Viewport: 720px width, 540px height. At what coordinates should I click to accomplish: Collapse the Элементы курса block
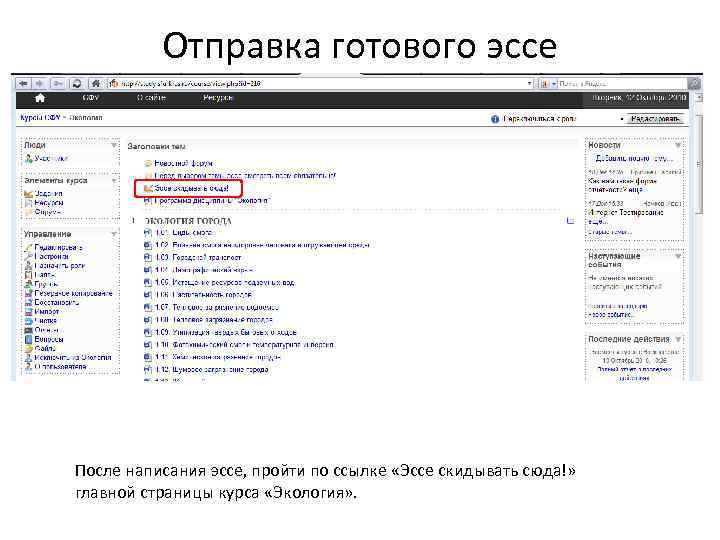click(114, 180)
